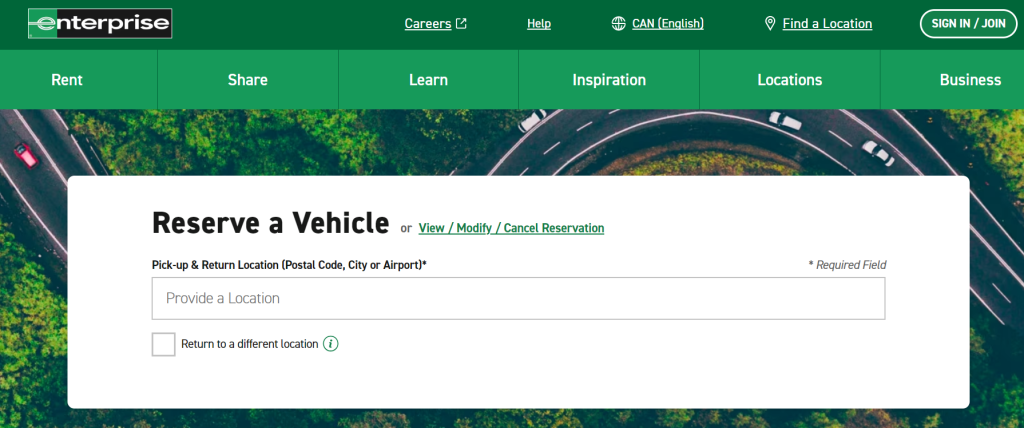Open info tooltip for different return location
Viewport: 1024px width, 428px height.
pos(331,344)
